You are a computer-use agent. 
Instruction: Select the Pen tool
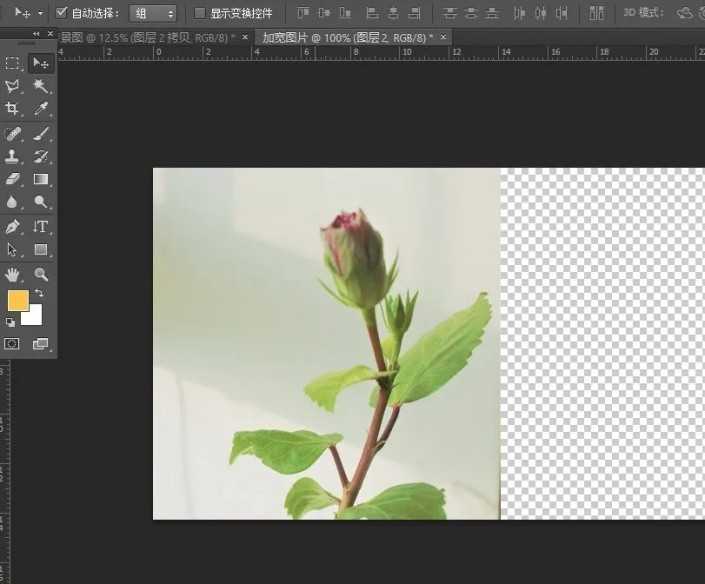pos(13,227)
